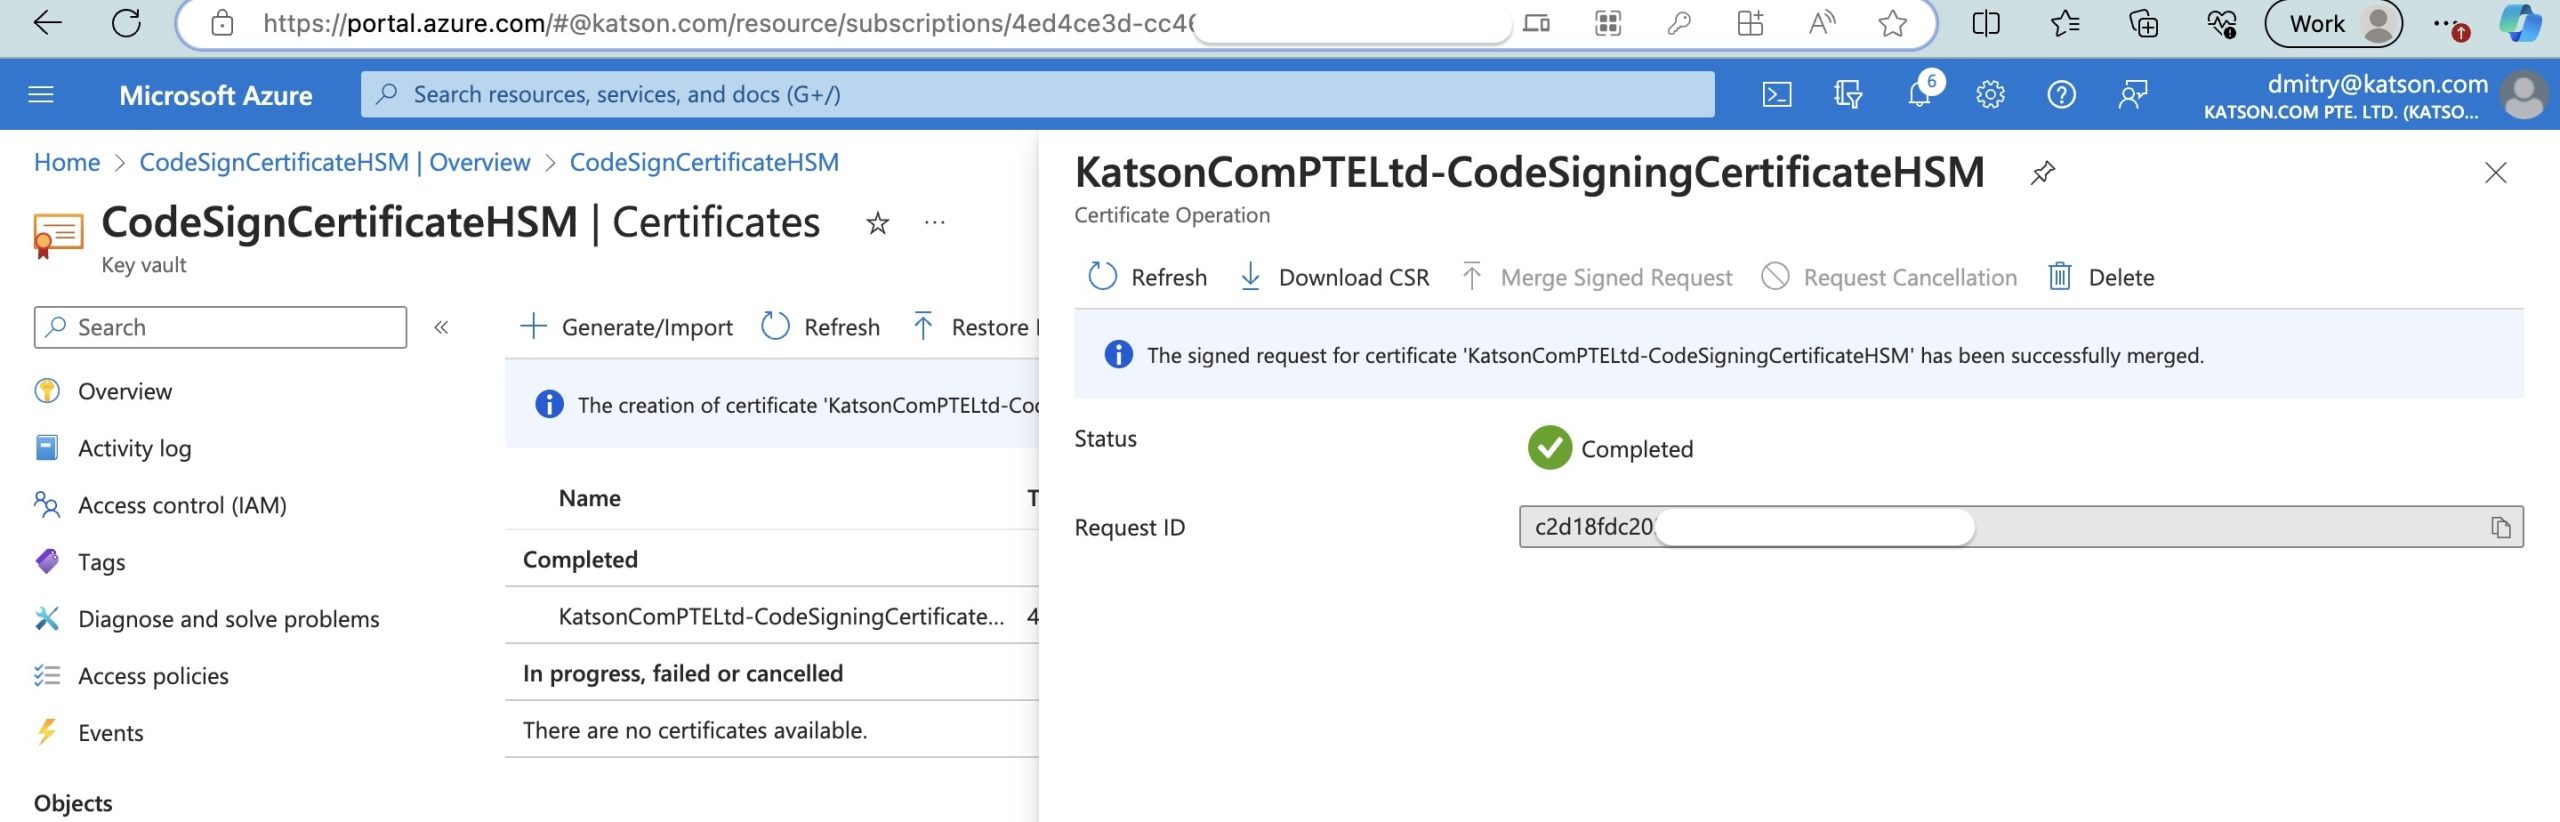Open CodeSignCertificateHSM | Overview breadcrumb

tap(335, 162)
